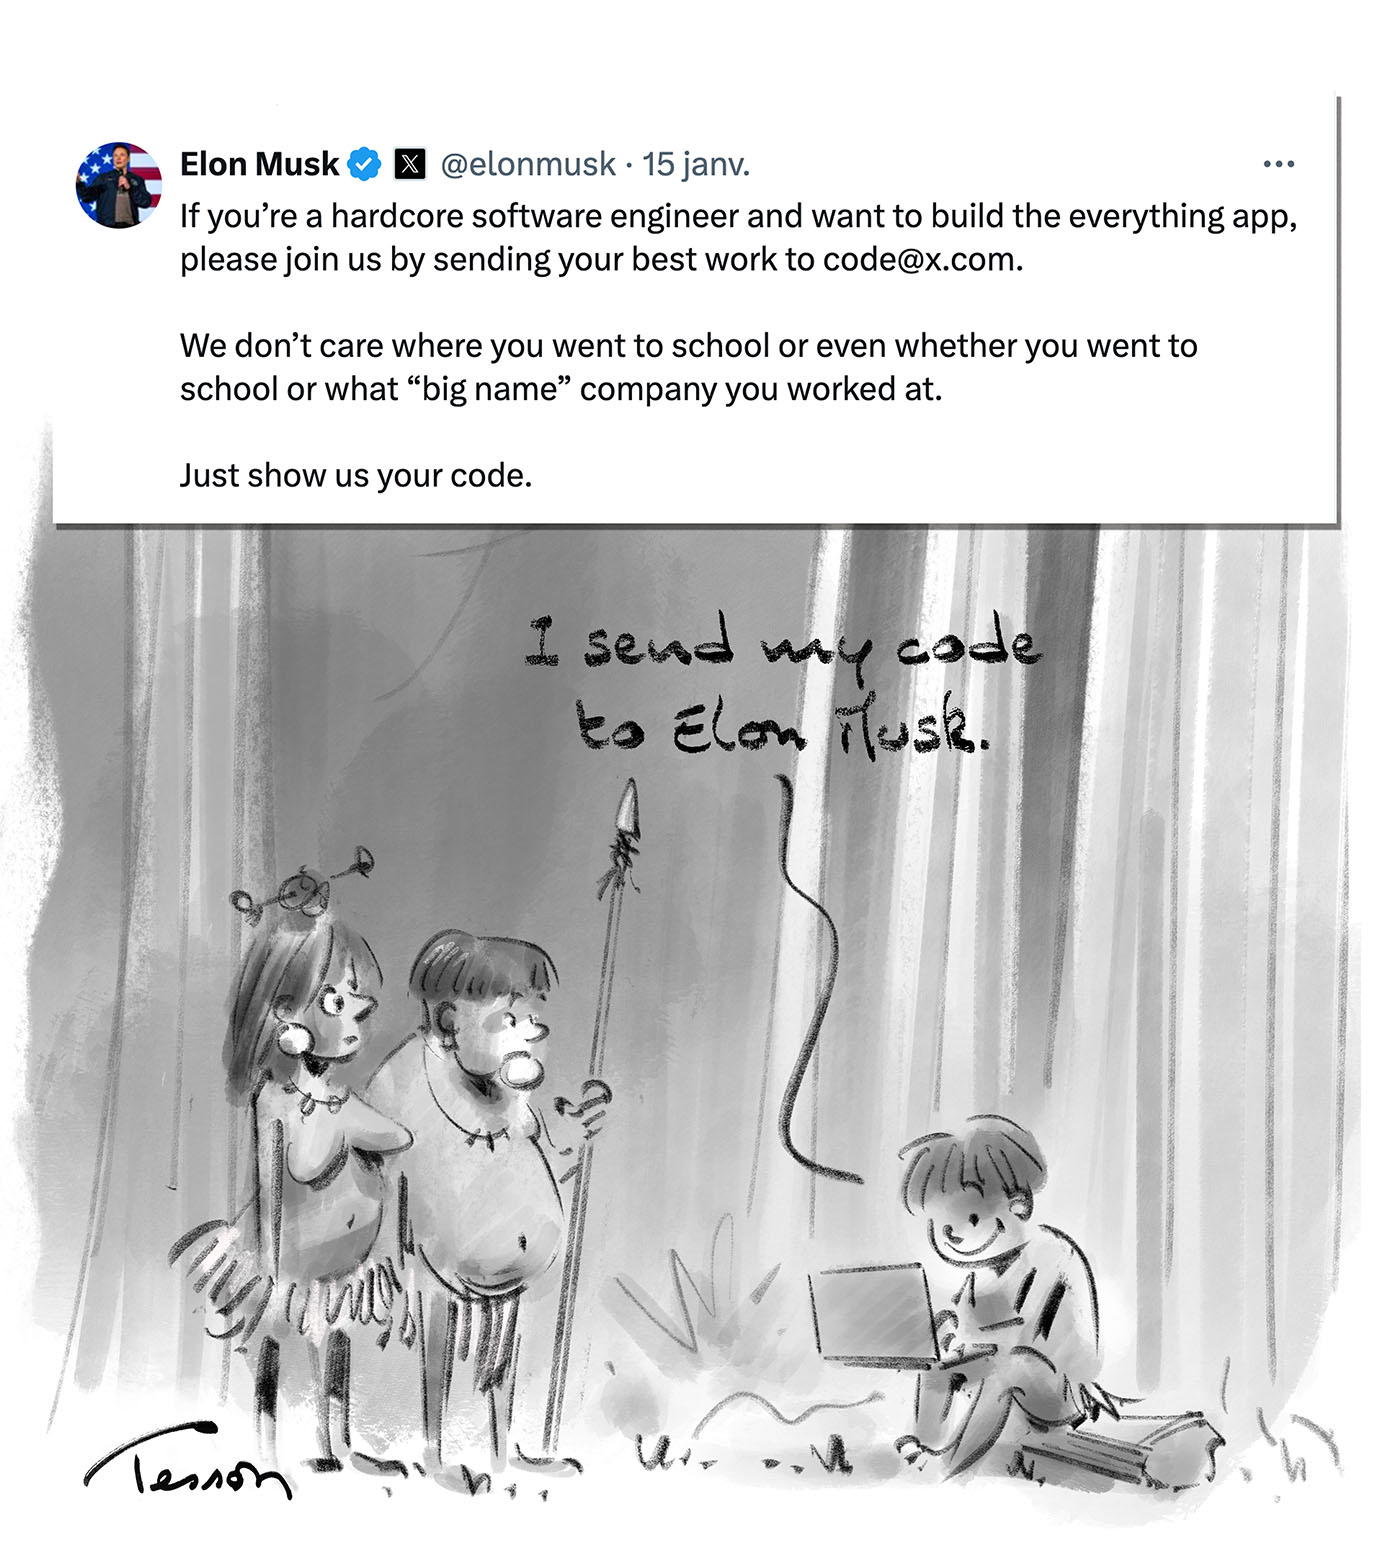Click the "15 janv." post date
Image resolution: width=1378 pixels, height=1566 pixels.
696,164
